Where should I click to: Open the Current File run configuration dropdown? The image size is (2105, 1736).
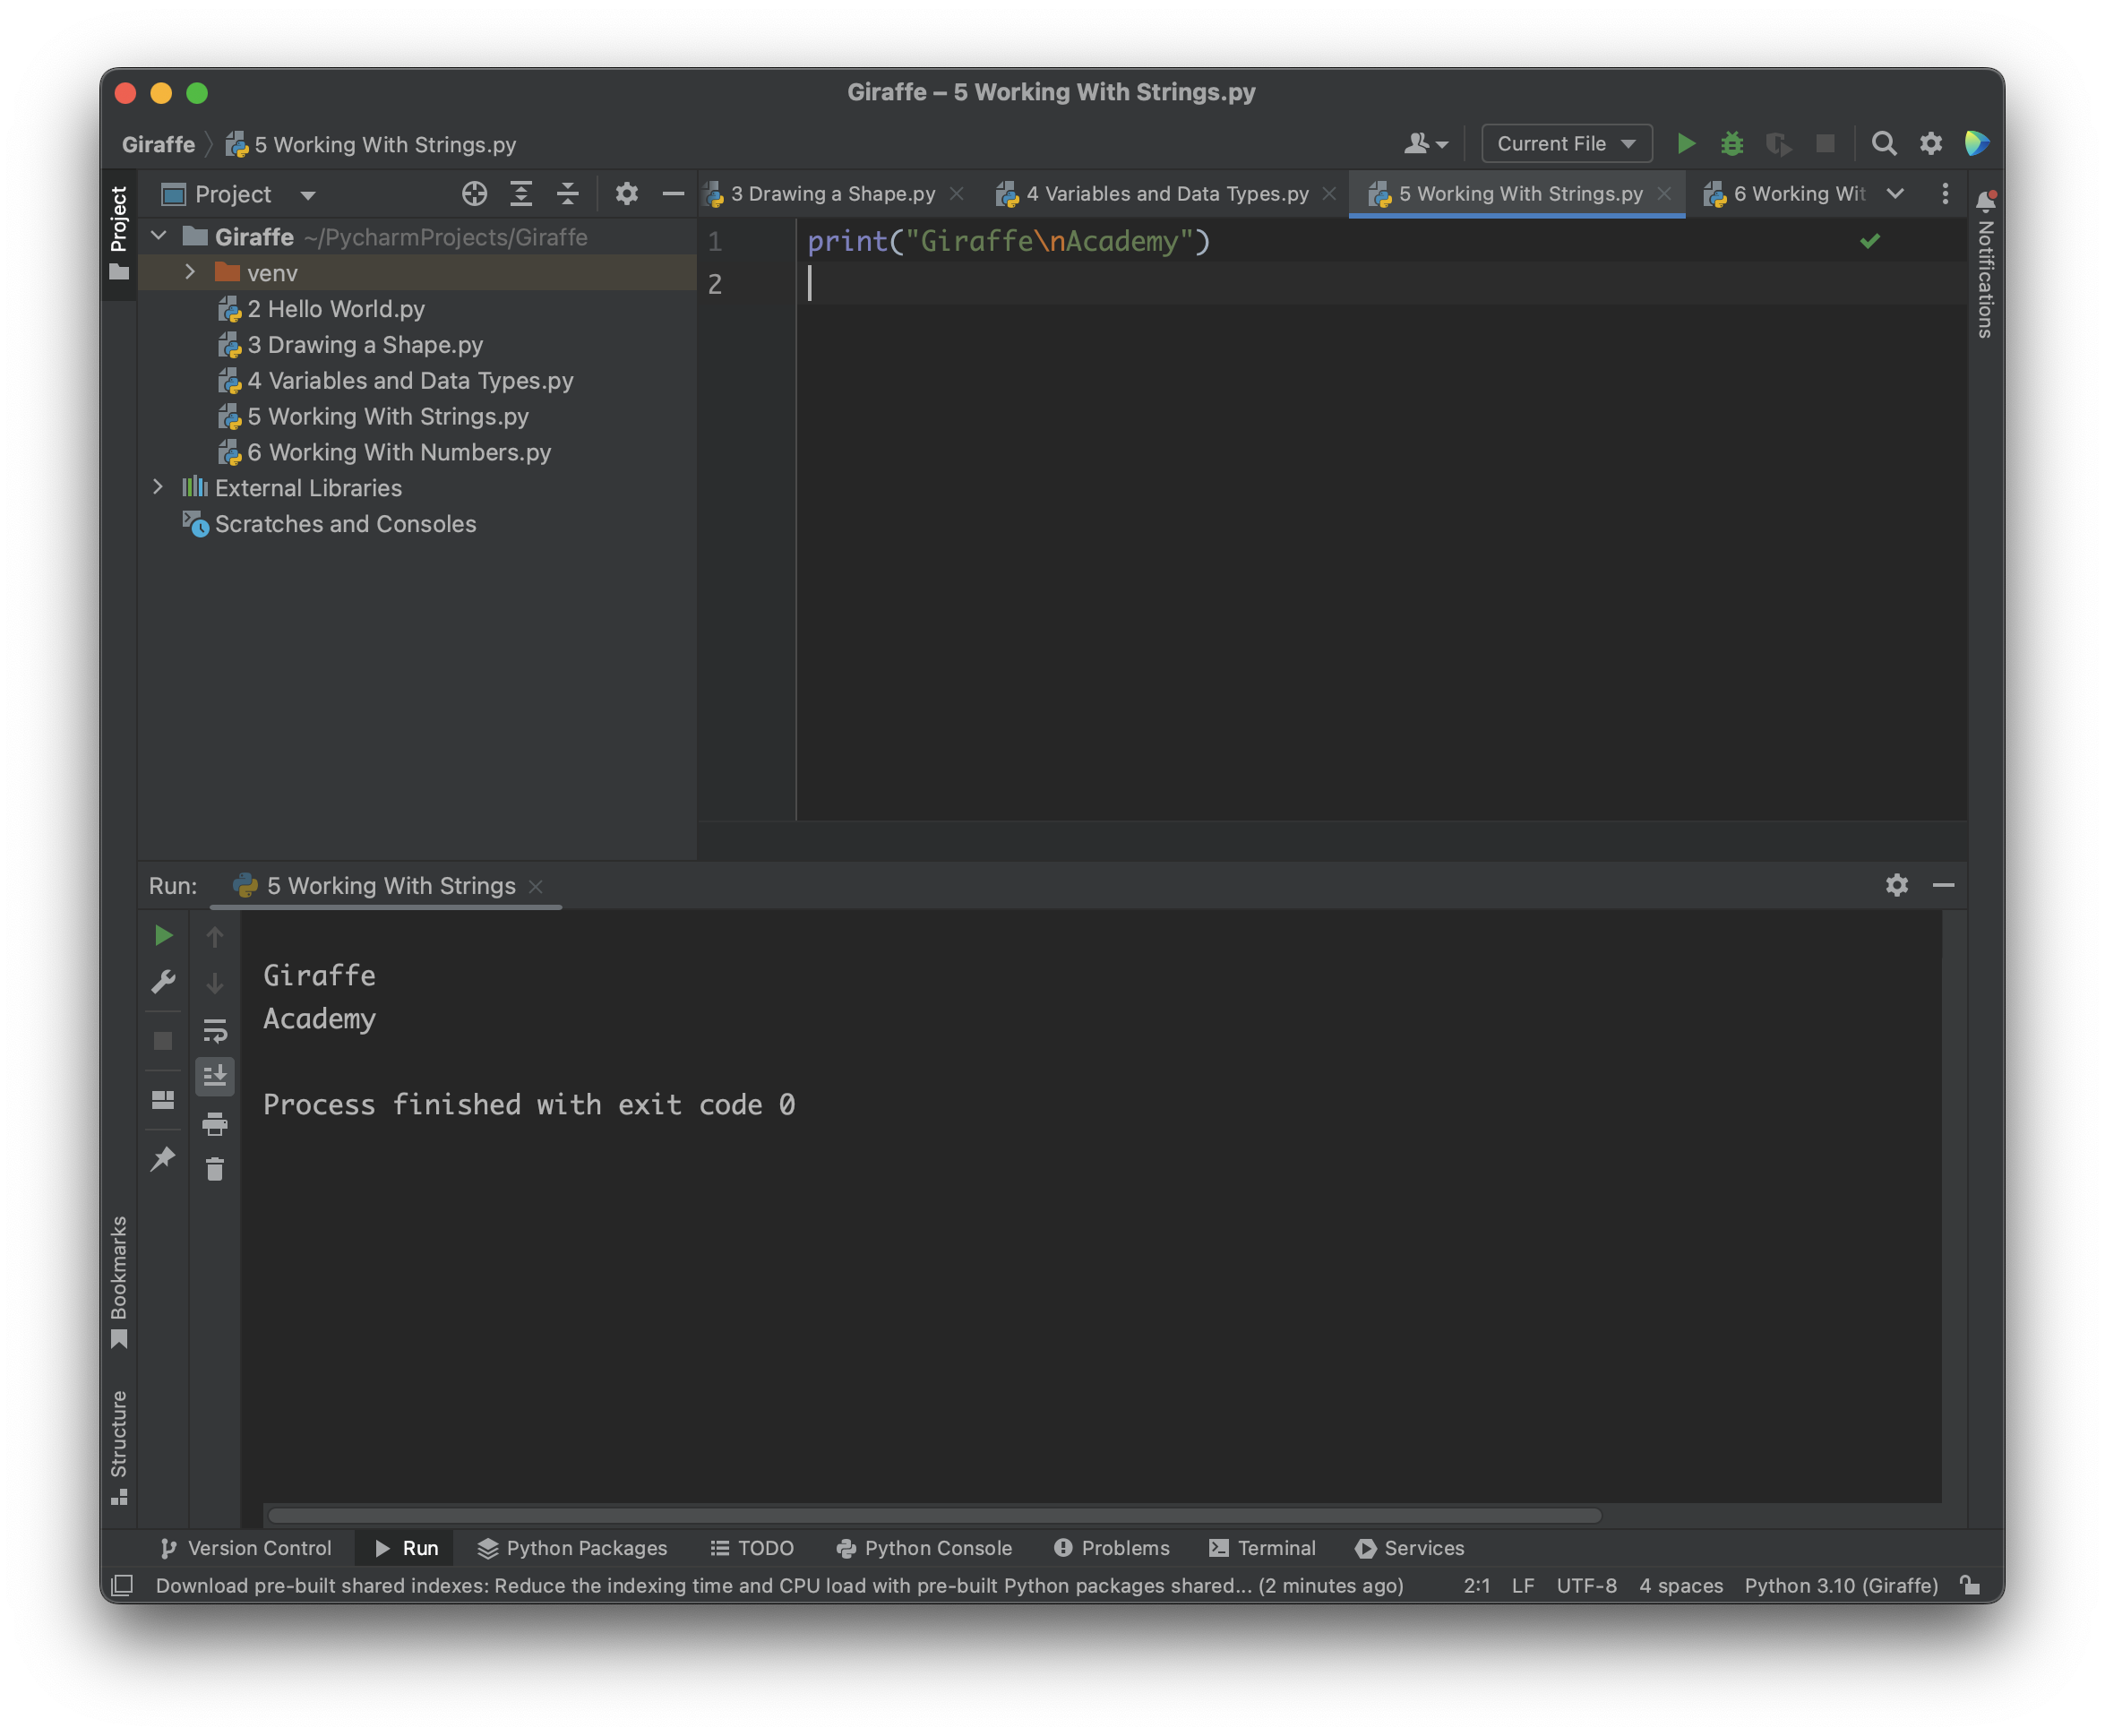pyautogui.click(x=1566, y=144)
